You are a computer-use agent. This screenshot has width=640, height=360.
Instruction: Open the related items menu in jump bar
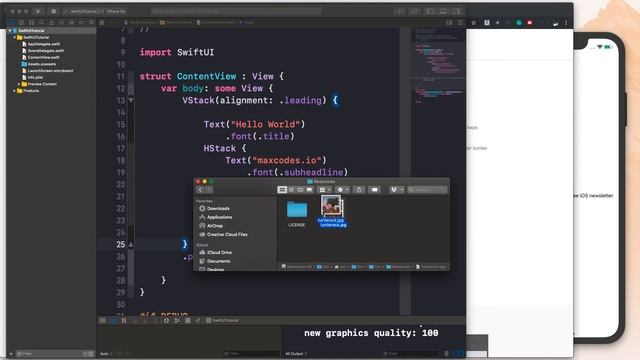tap(102, 22)
